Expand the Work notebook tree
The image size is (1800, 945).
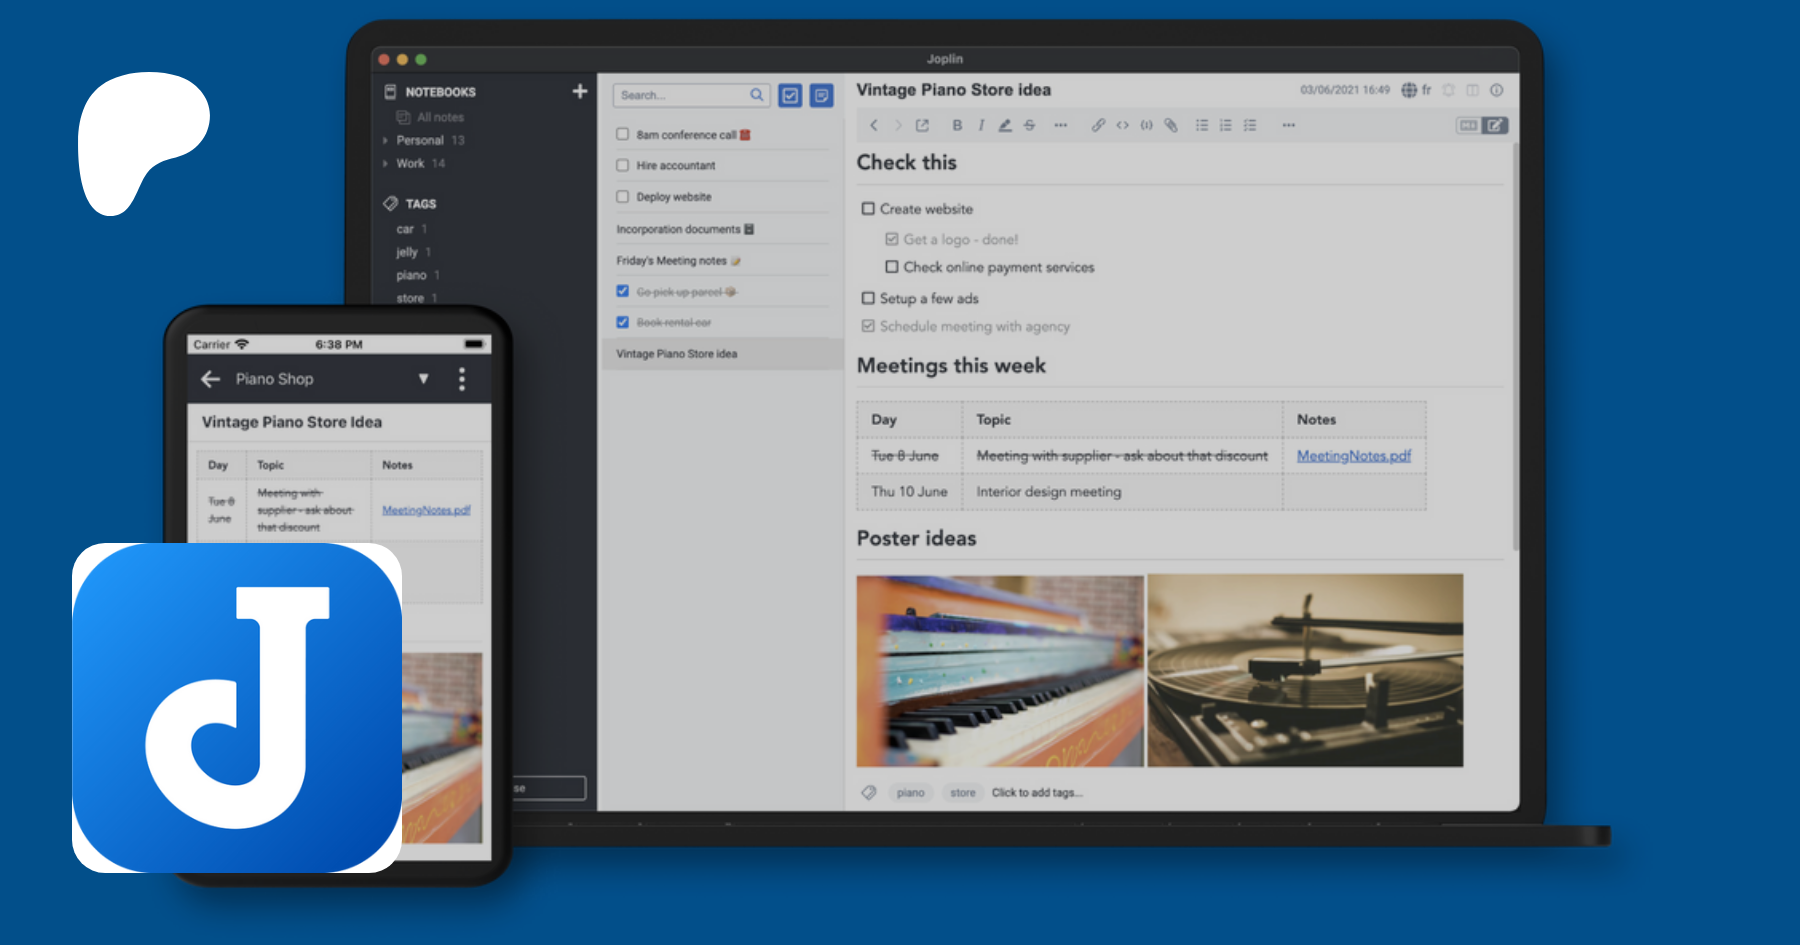[386, 163]
